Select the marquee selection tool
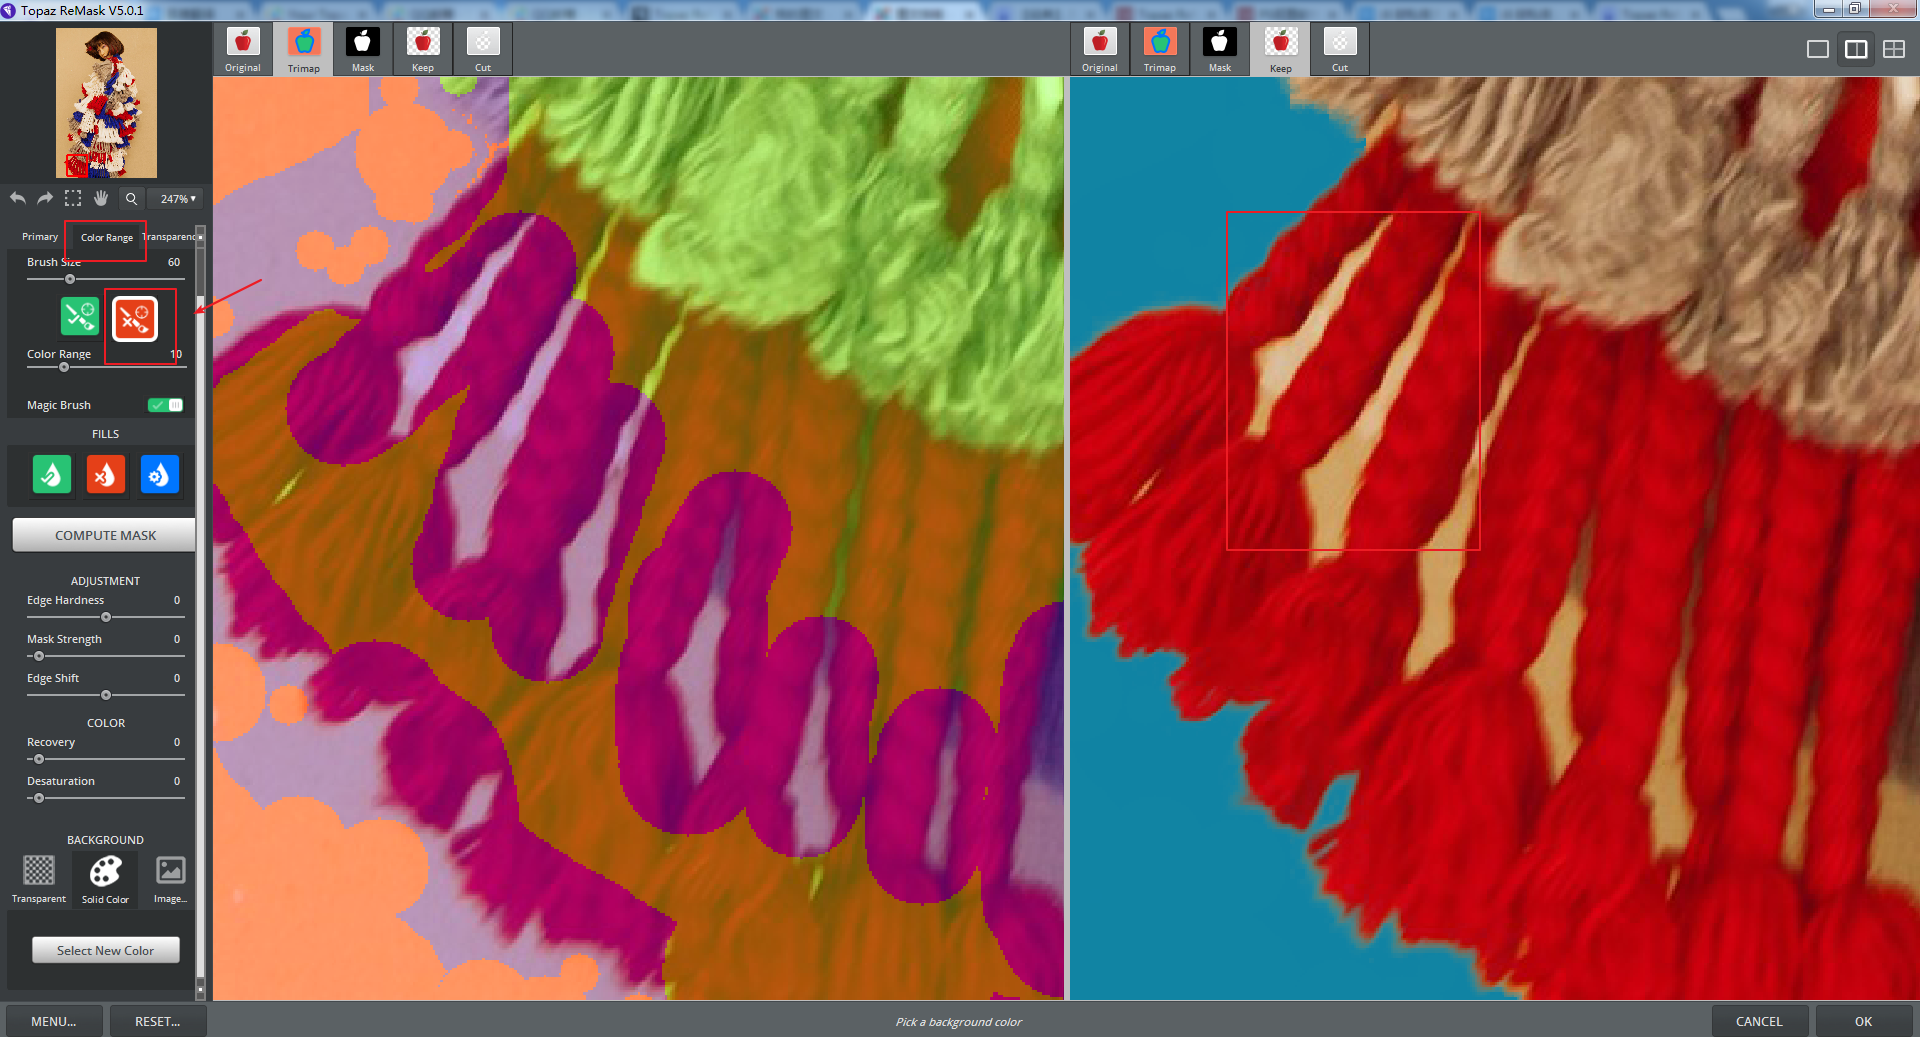 [73, 198]
